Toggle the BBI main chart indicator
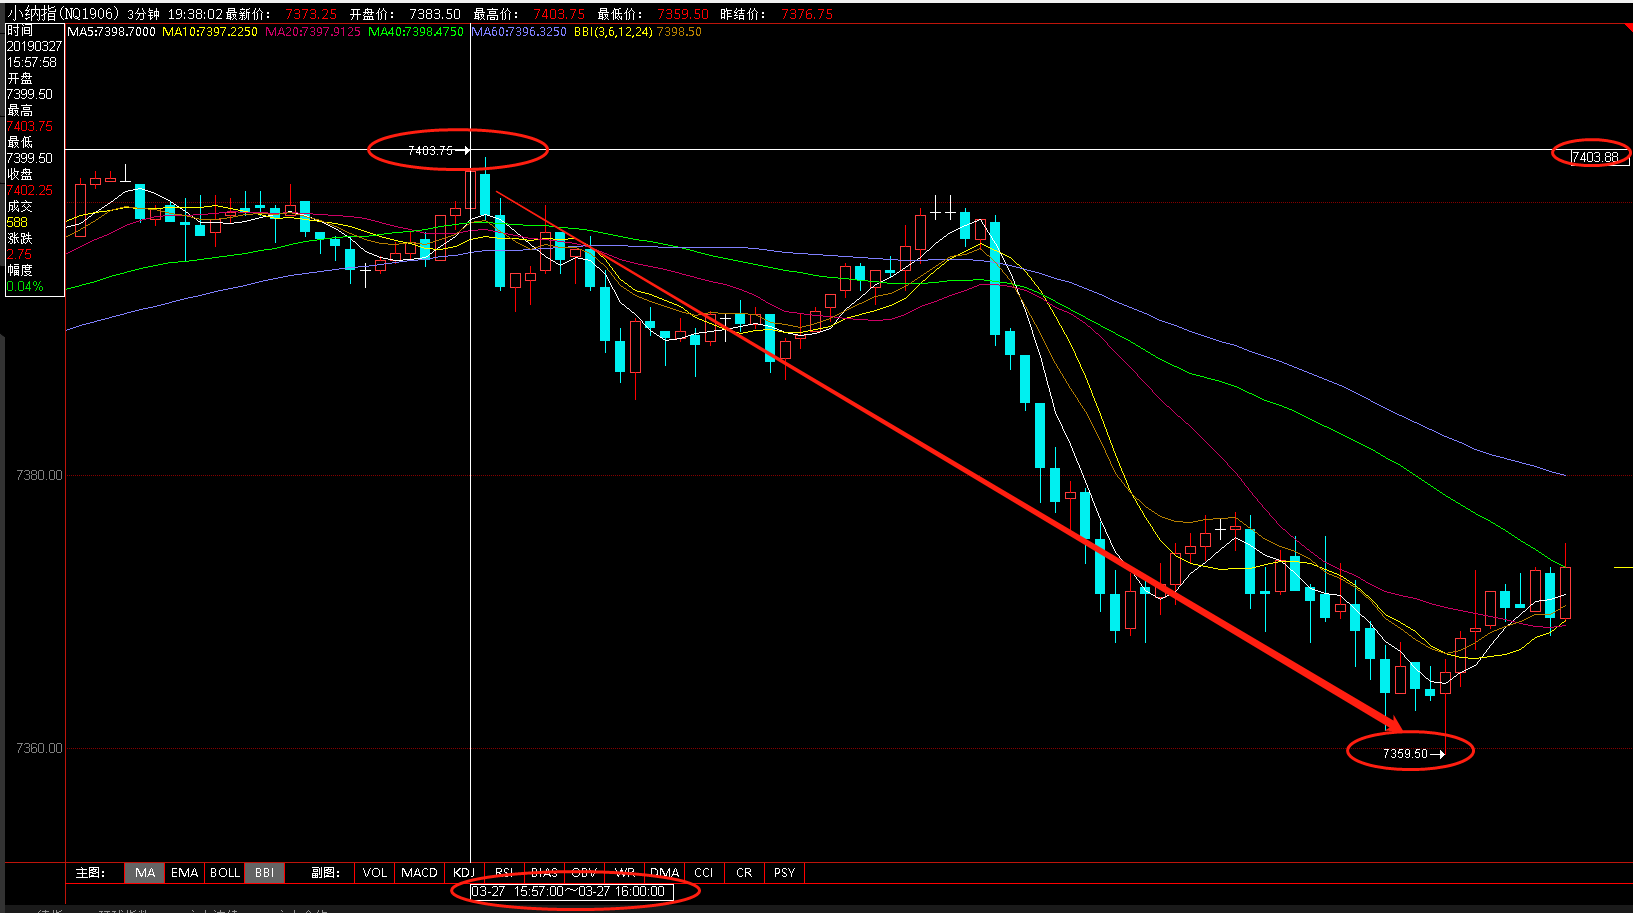 (x=265, y=873)
